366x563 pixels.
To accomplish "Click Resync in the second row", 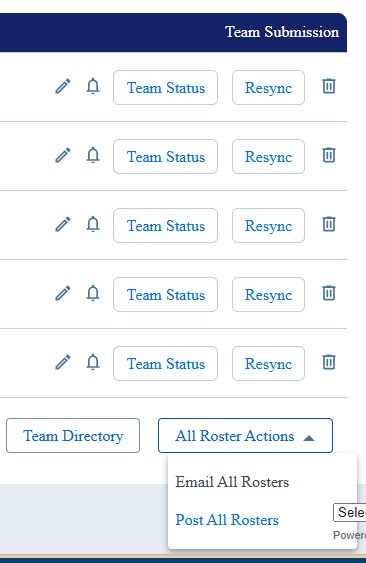I will click(268, 157).
